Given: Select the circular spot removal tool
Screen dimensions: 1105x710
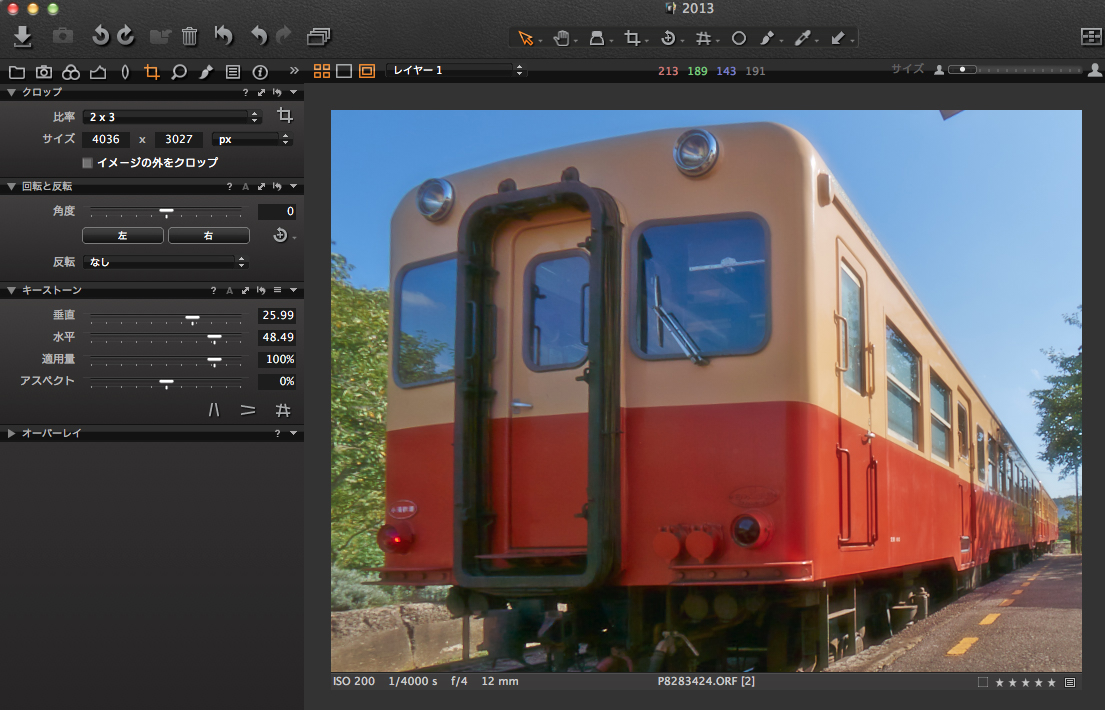Looking at the screenshot, I should point(739,38).
